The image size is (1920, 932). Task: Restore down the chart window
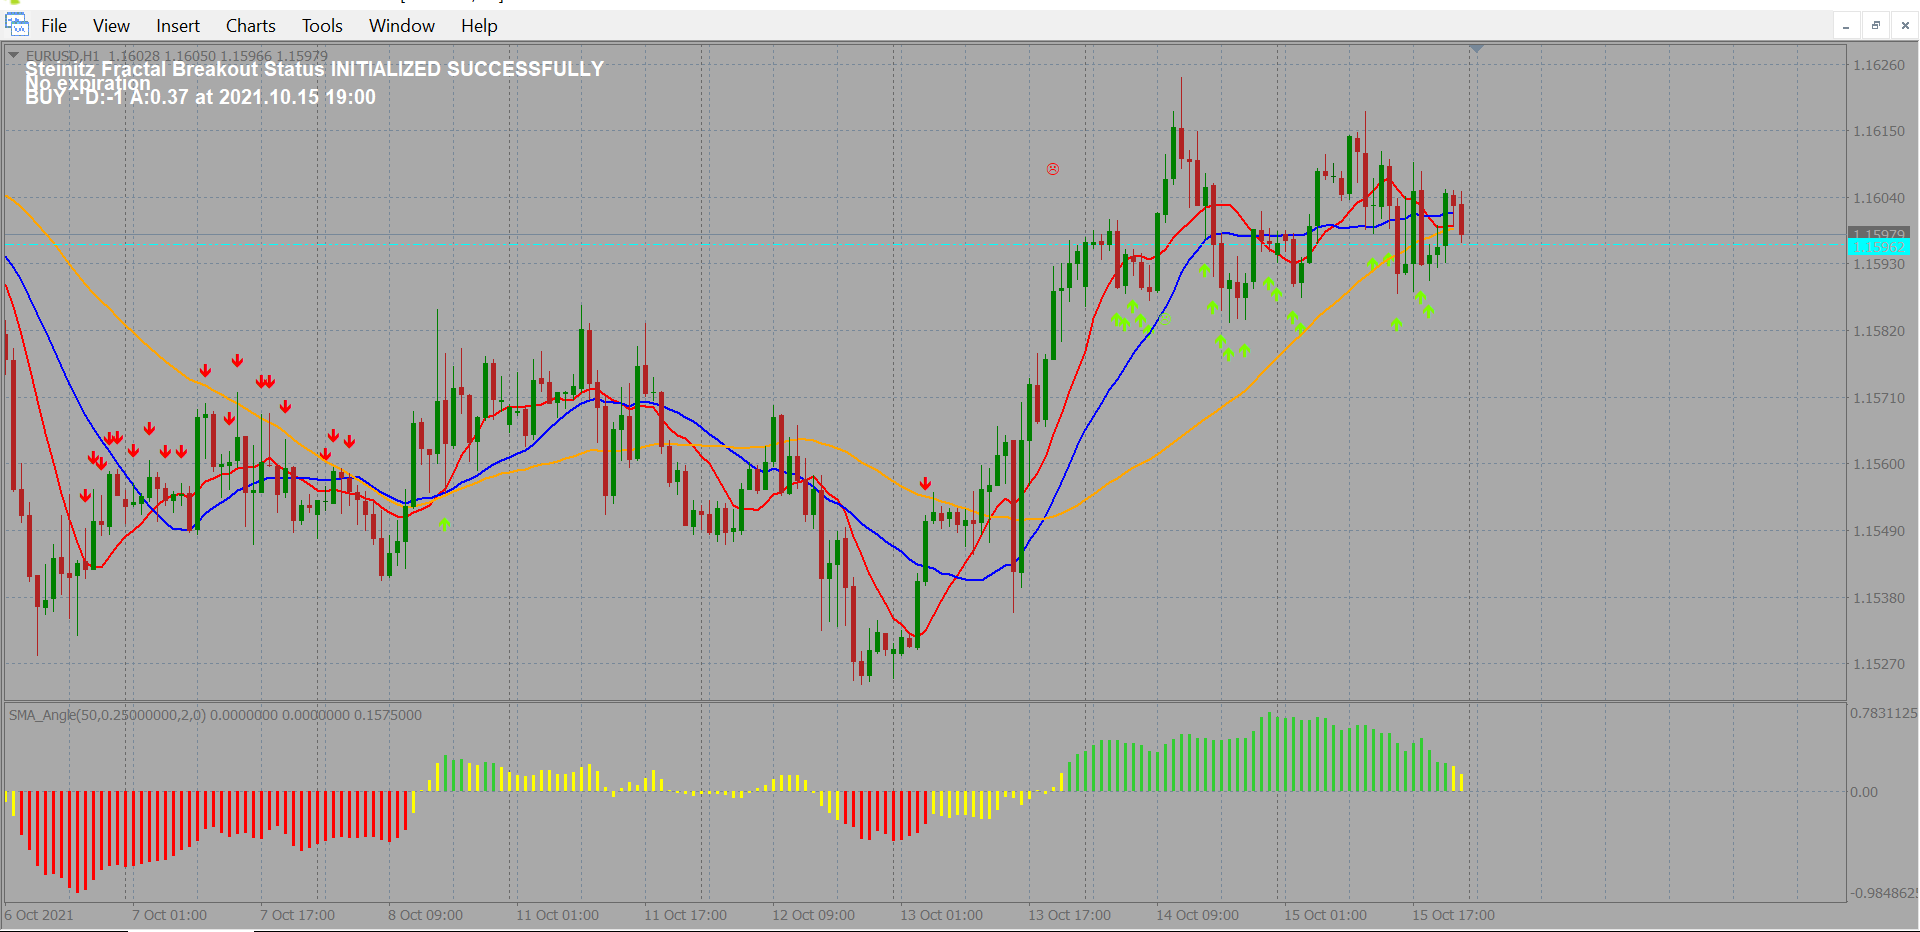[1876, 26]
